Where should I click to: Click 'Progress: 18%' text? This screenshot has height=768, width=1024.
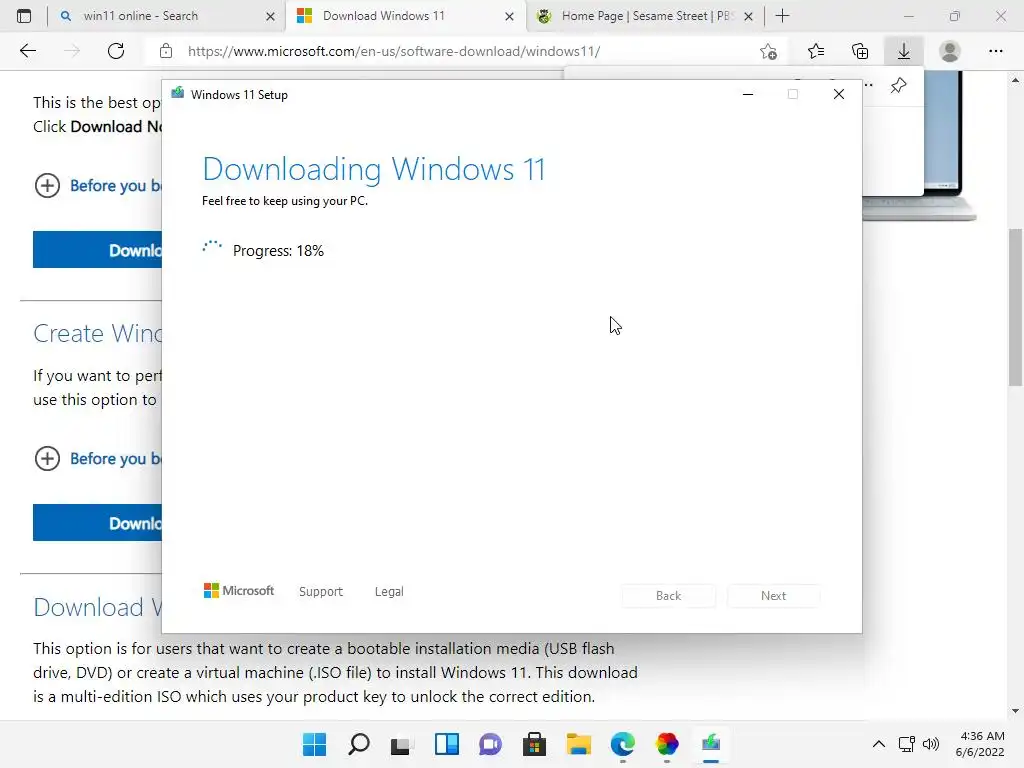point(278,251)
